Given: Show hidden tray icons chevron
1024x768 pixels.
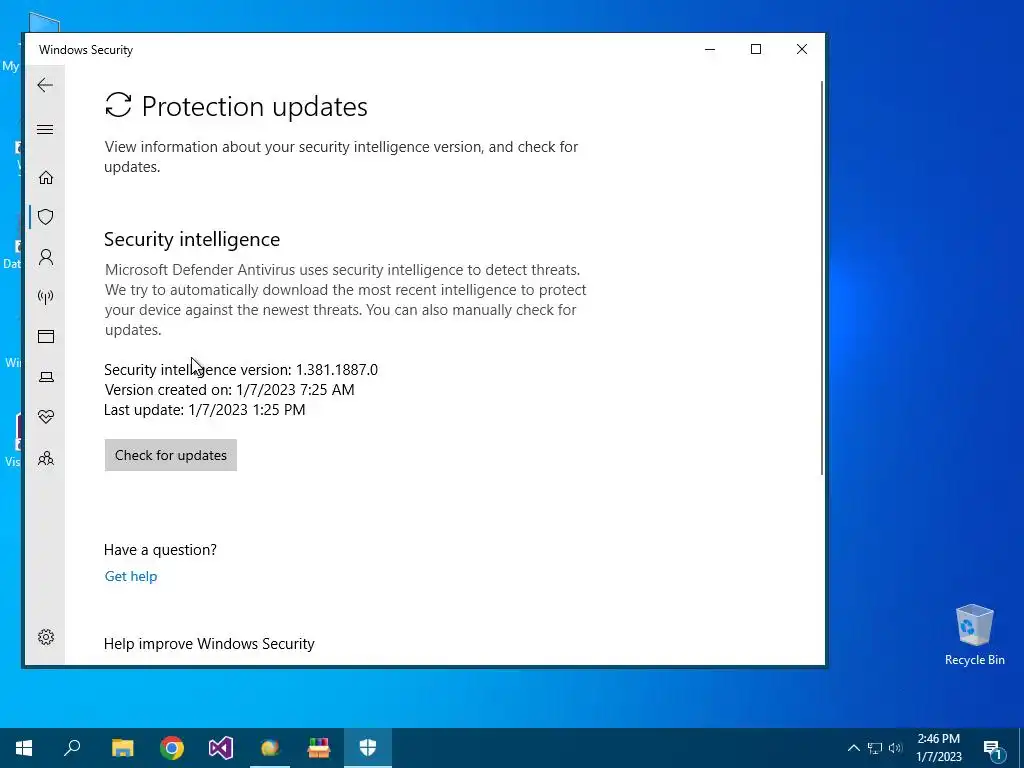Looking at the screenshot, I should point(854,748).
